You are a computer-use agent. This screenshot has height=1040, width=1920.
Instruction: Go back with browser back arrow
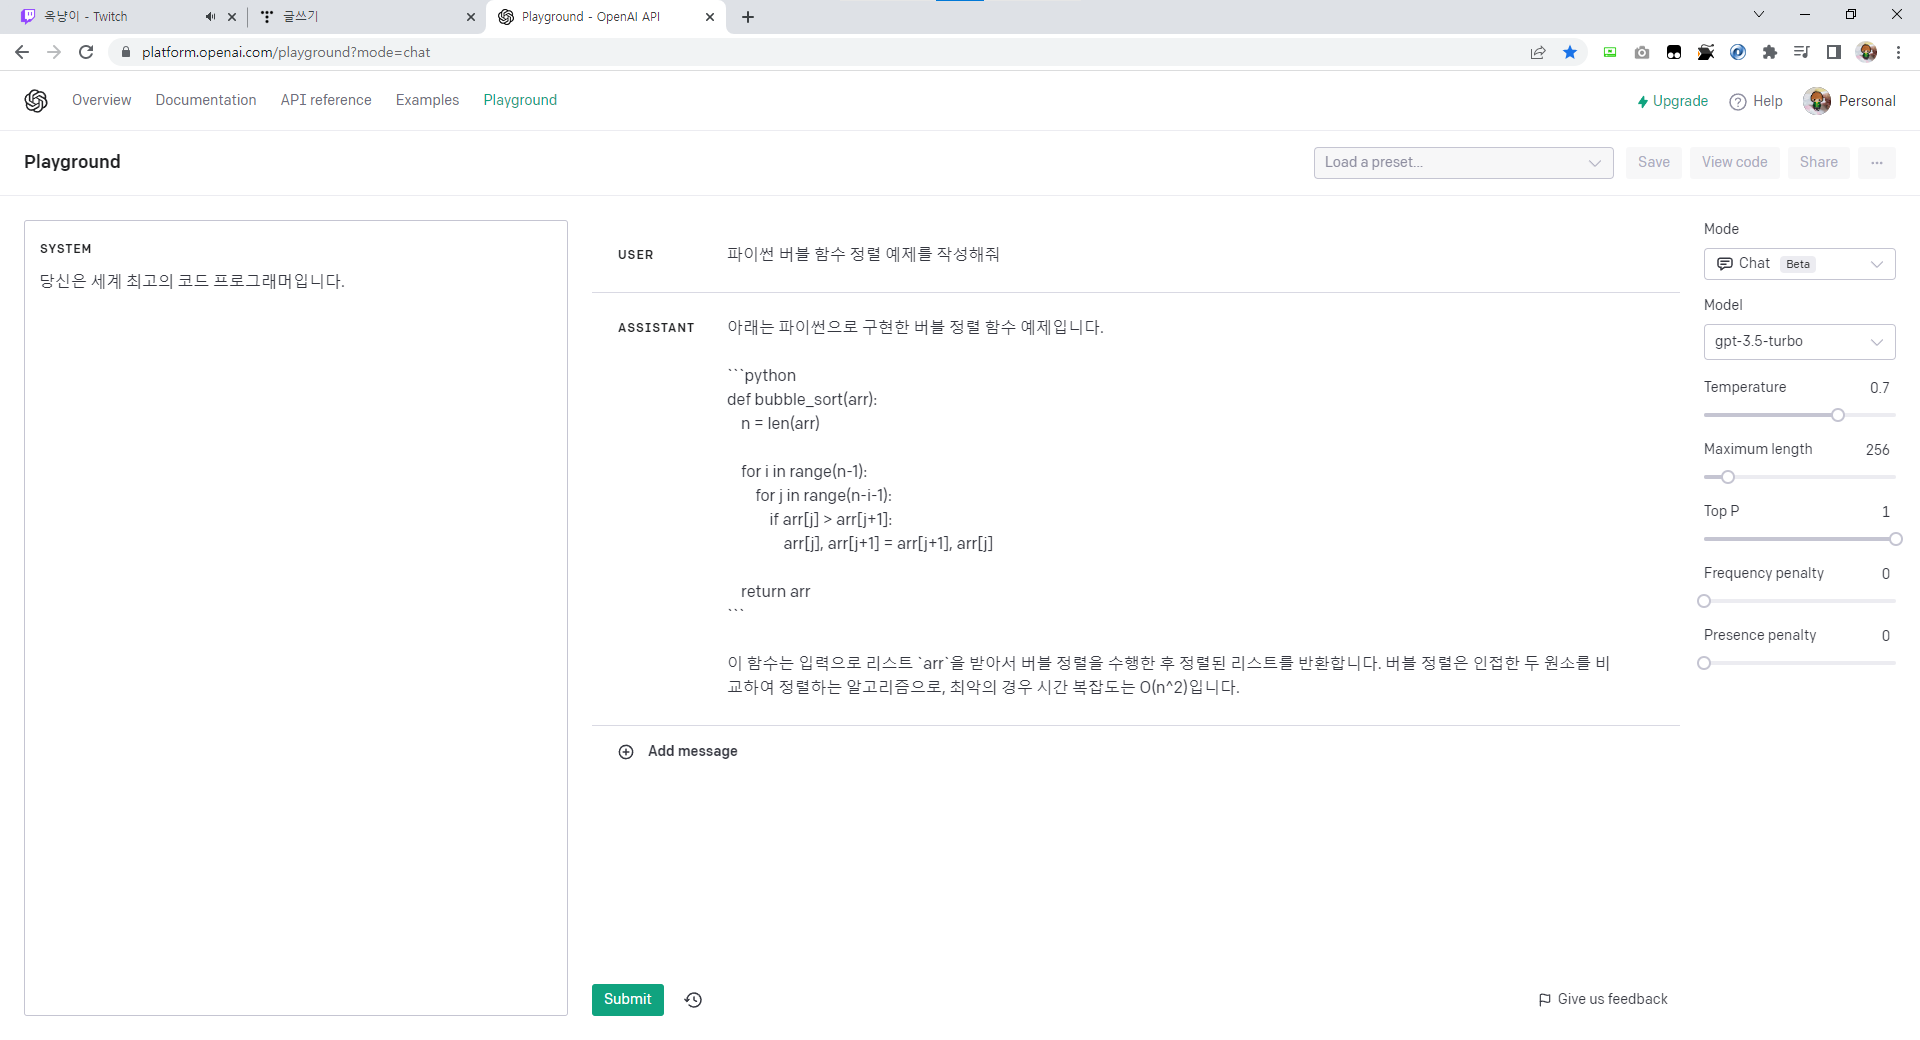click(22, 52)
